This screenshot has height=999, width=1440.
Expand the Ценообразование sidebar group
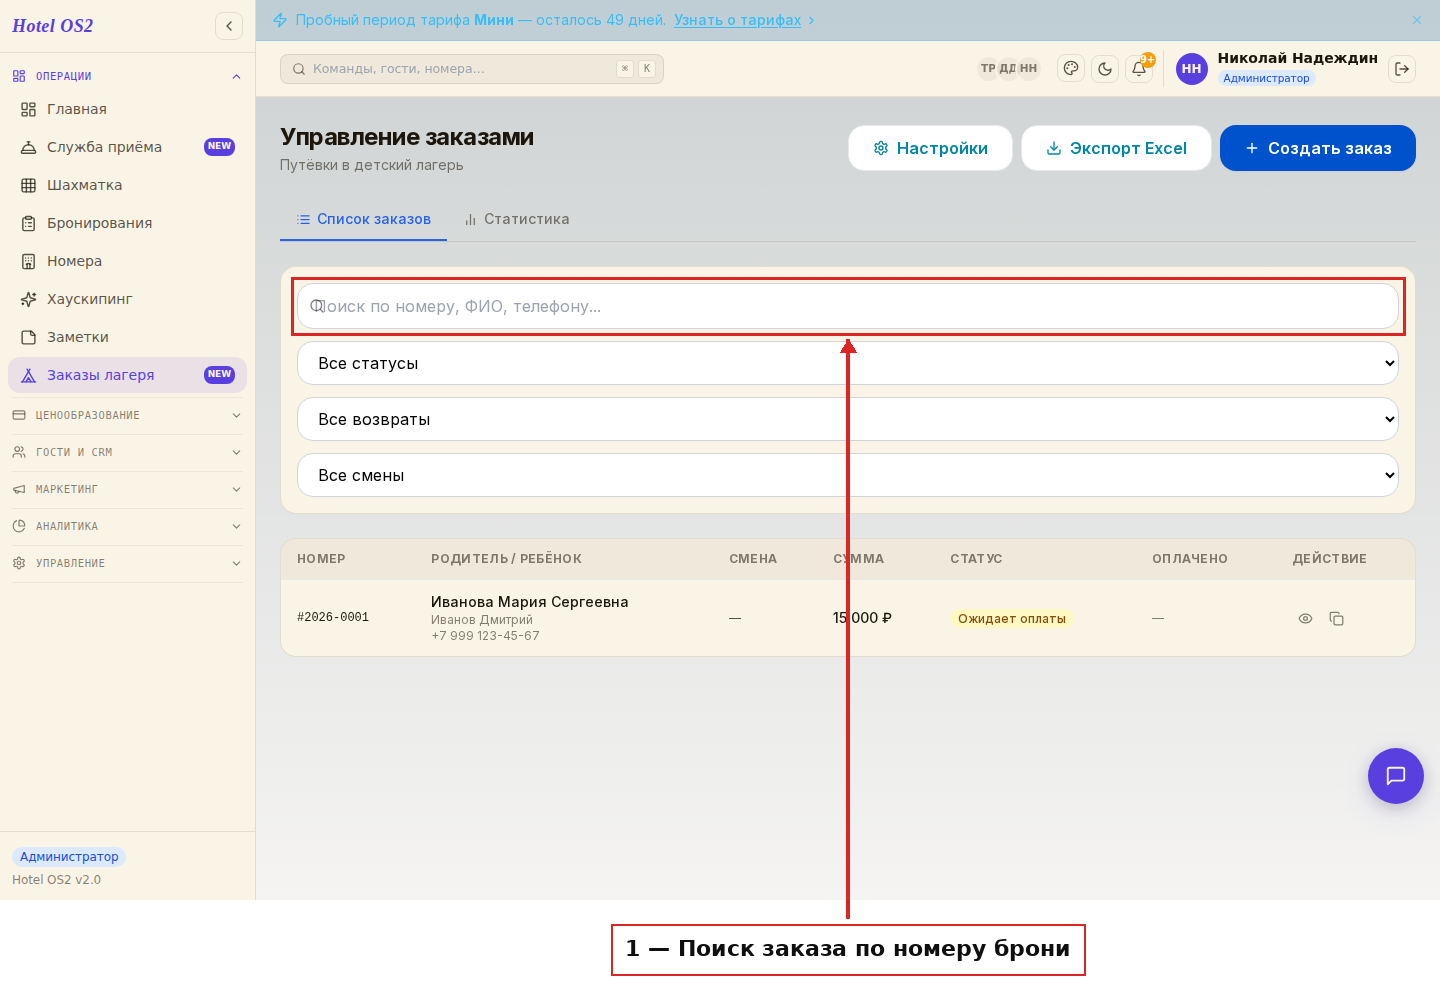coord(127,415)
